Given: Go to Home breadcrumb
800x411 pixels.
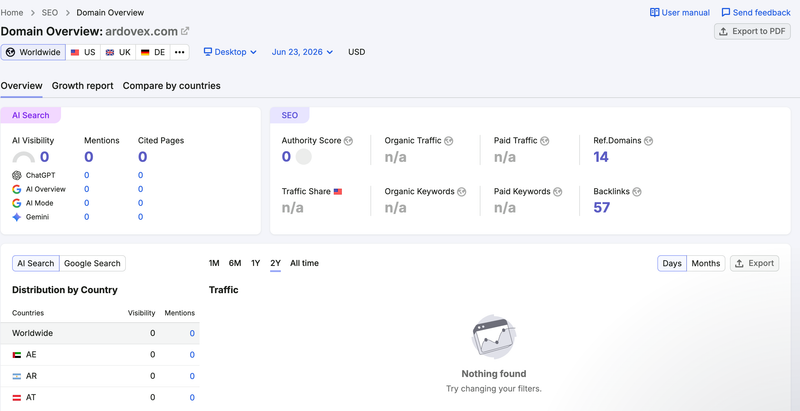Looking at the screenshot, I should (12, 12).
